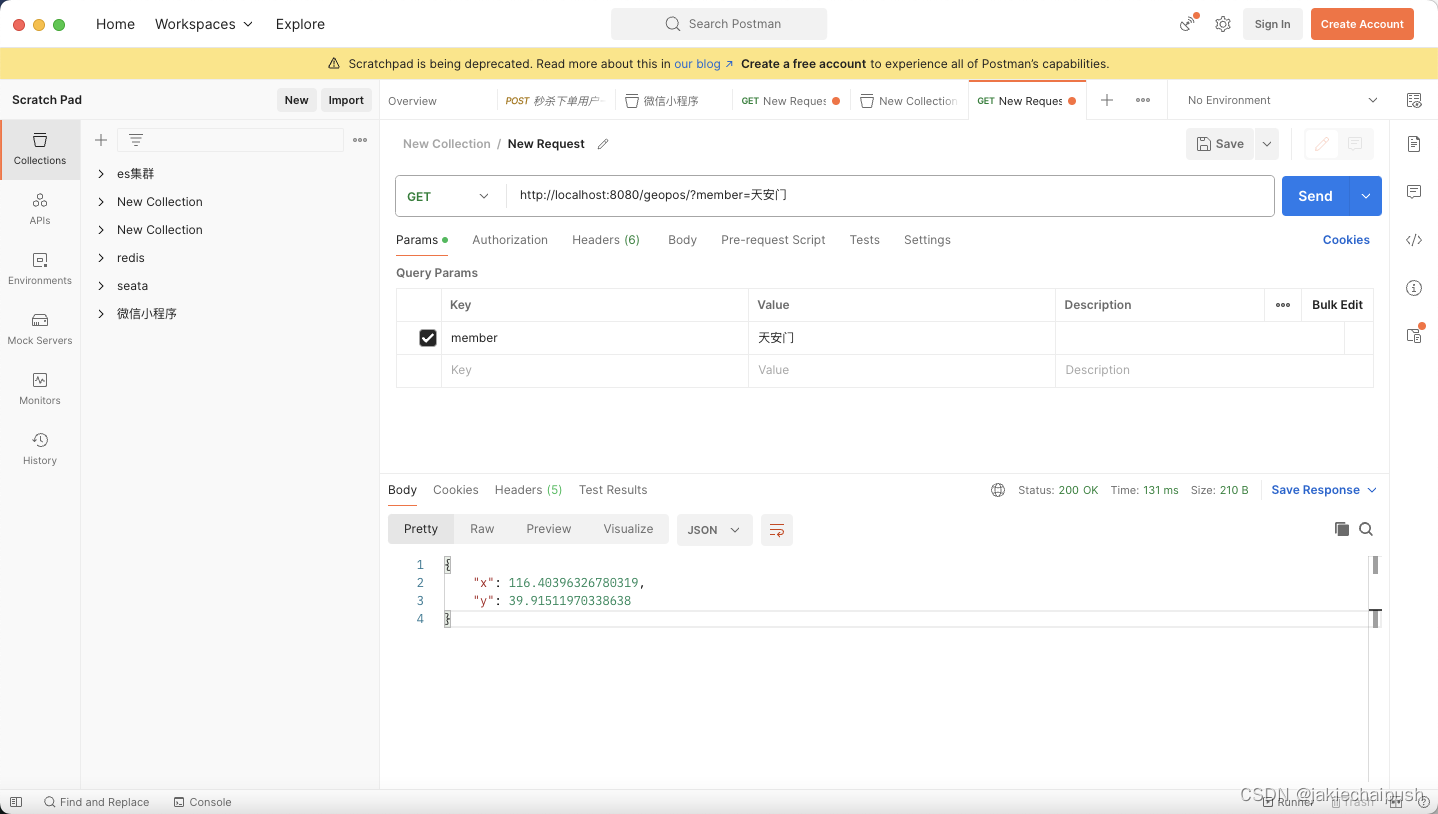The width and height of the screenshot is (1438, 814).
Task: Open Save Response dropdown
Action: point(1324,490)
